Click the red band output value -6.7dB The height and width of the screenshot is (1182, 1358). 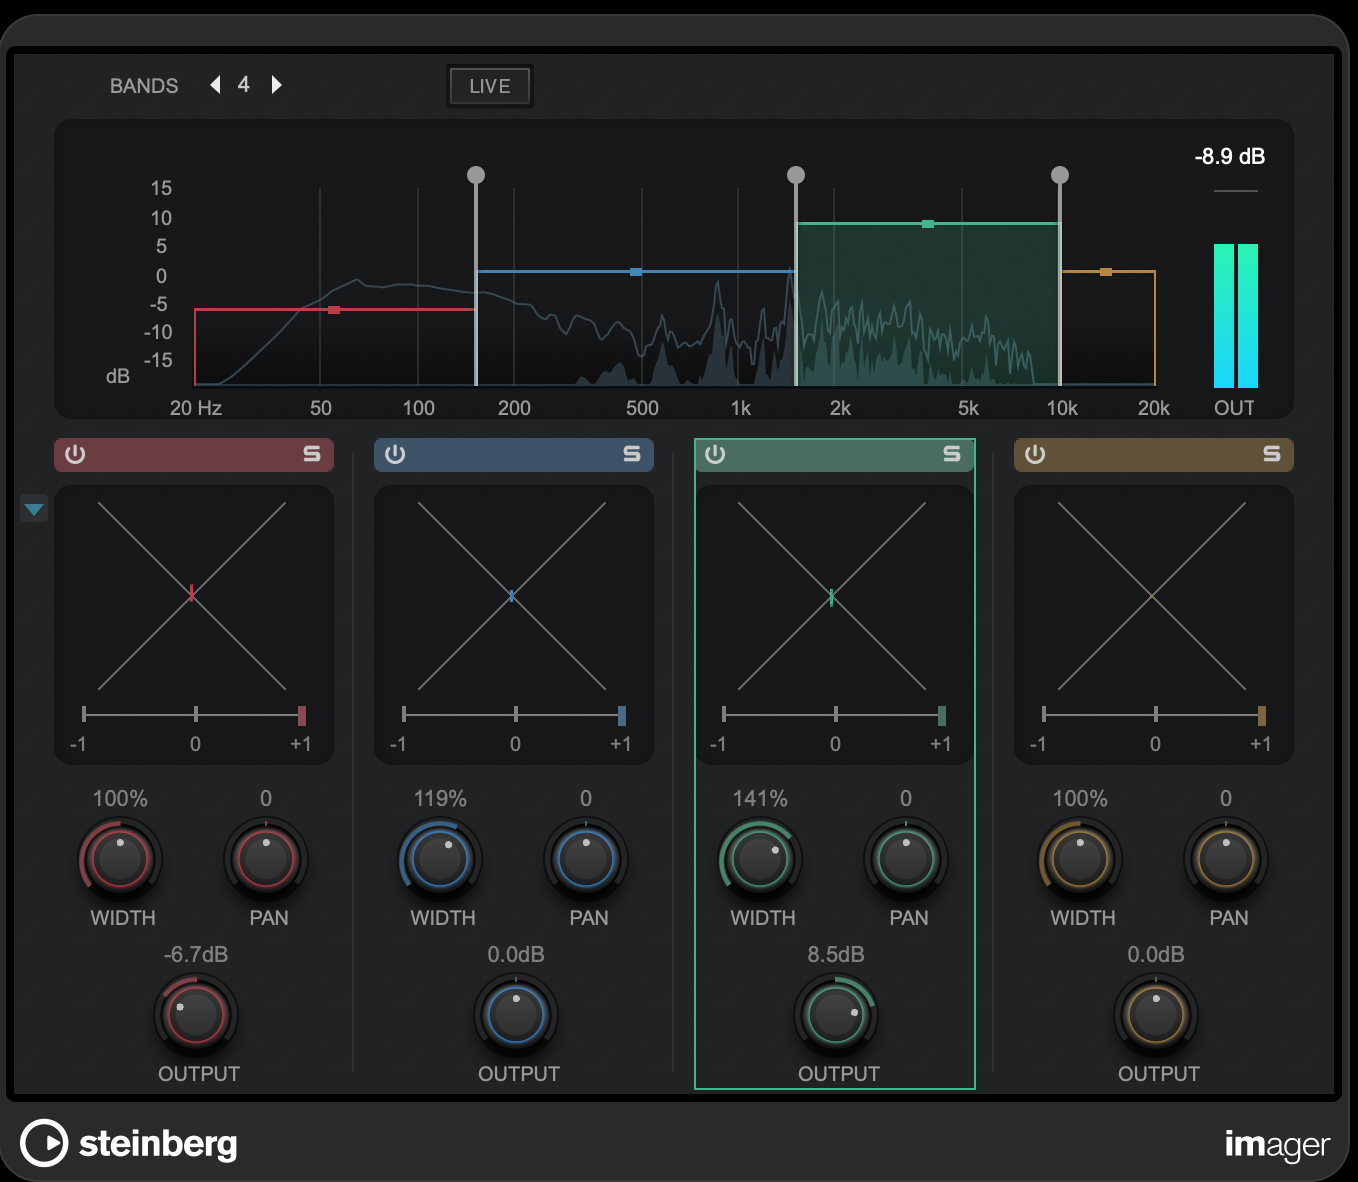(196, 955)
